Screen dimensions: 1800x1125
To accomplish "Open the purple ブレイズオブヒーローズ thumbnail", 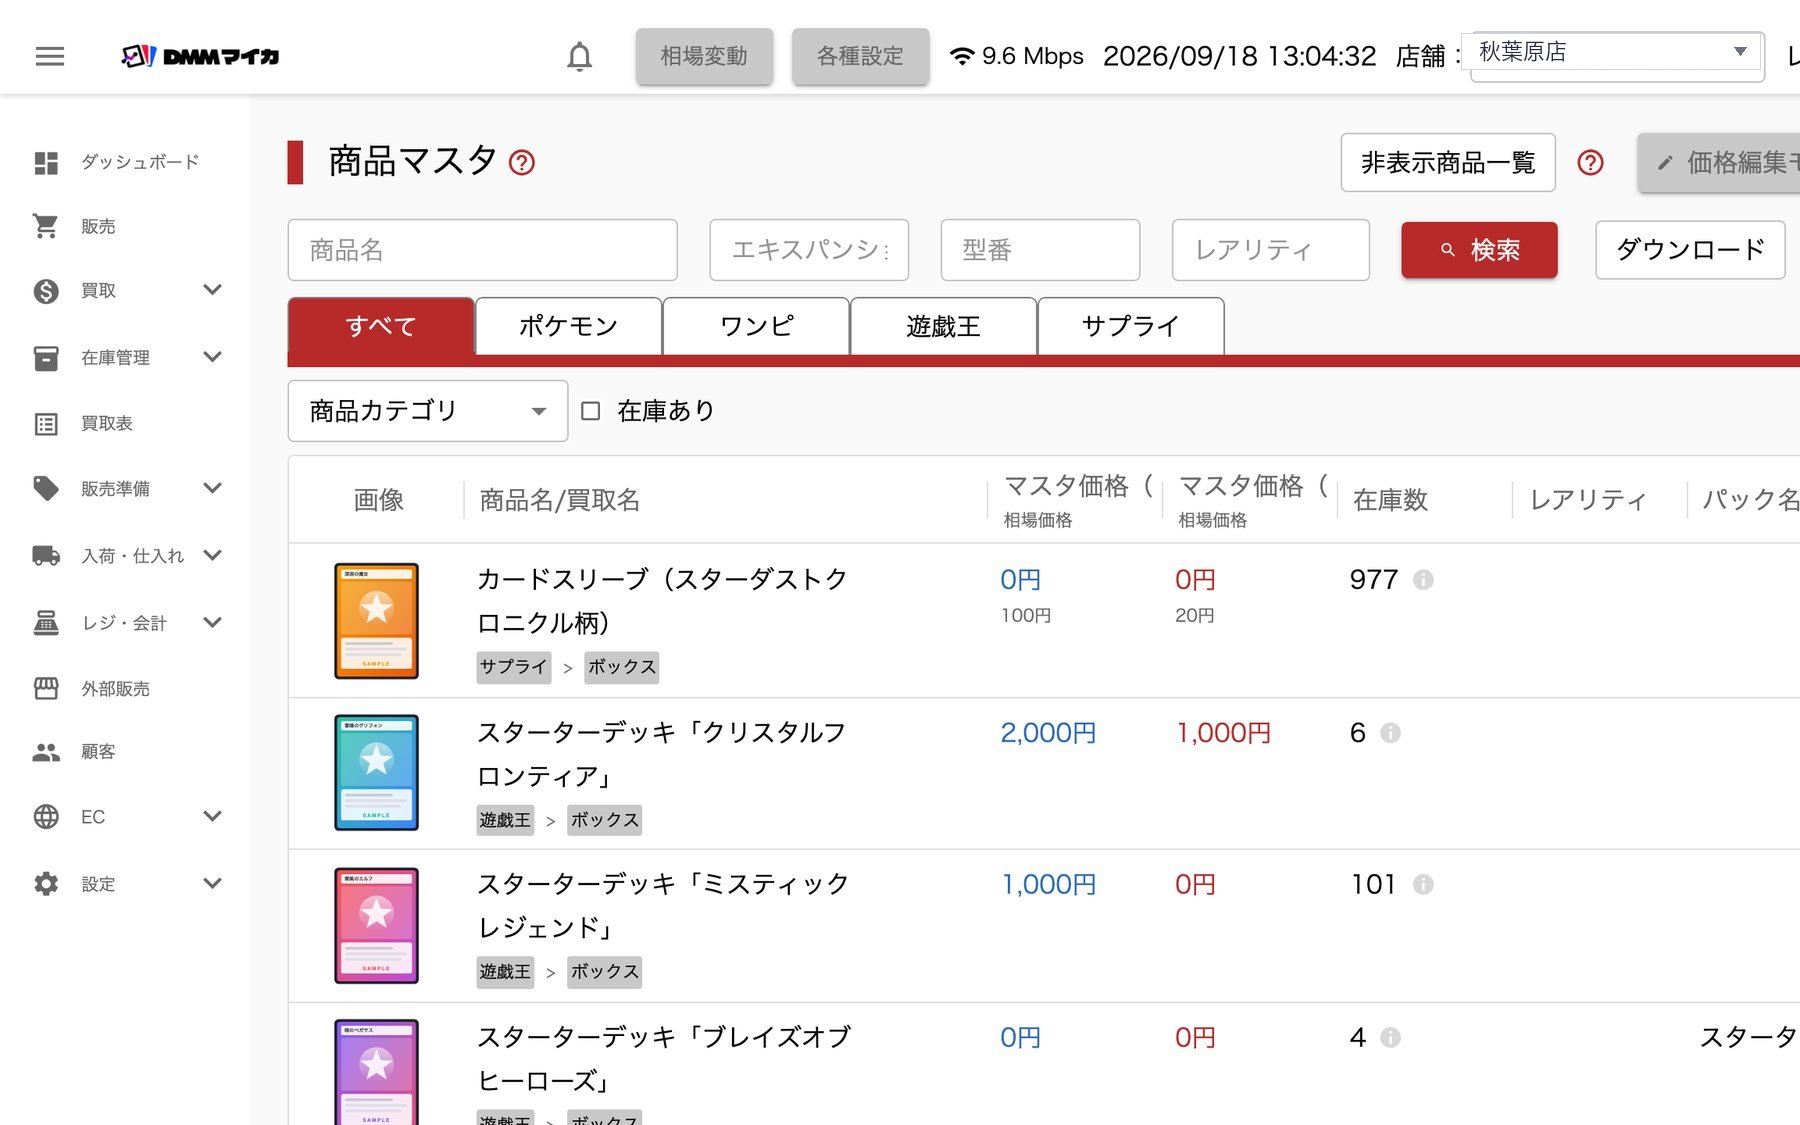I will (376, 1072).
